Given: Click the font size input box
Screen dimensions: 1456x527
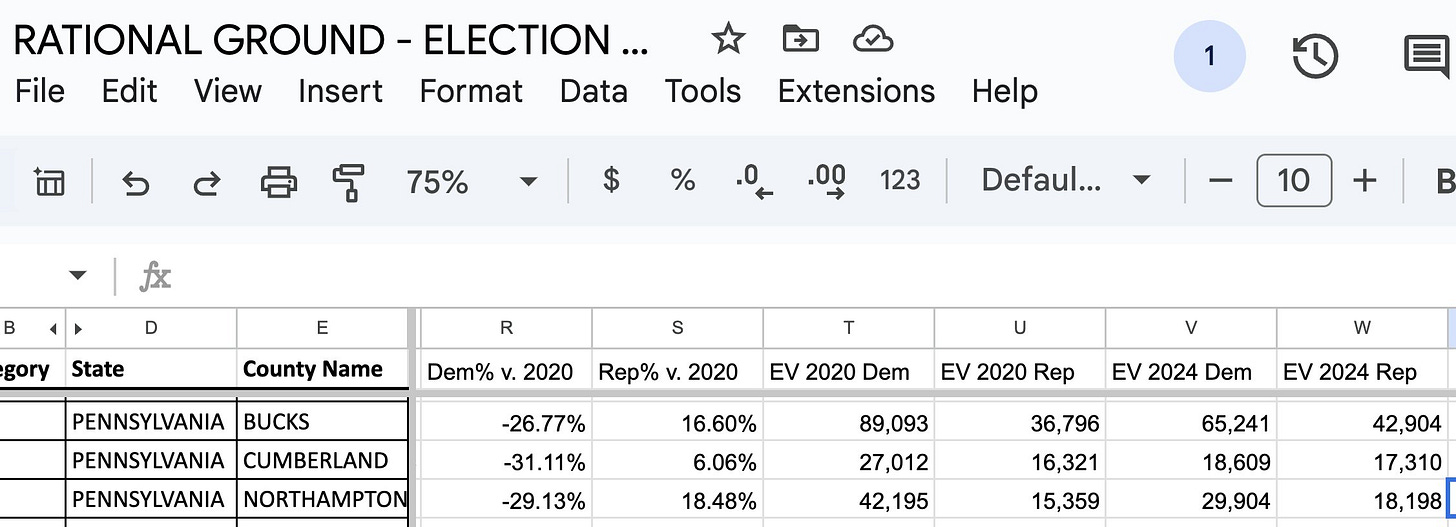Looking at the screenshot, I should pos(1293,180).
